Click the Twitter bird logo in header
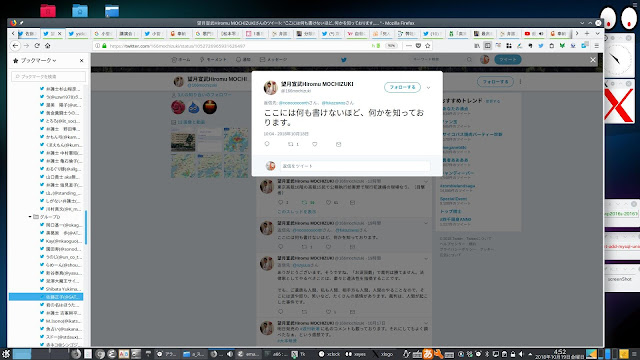 344,60
